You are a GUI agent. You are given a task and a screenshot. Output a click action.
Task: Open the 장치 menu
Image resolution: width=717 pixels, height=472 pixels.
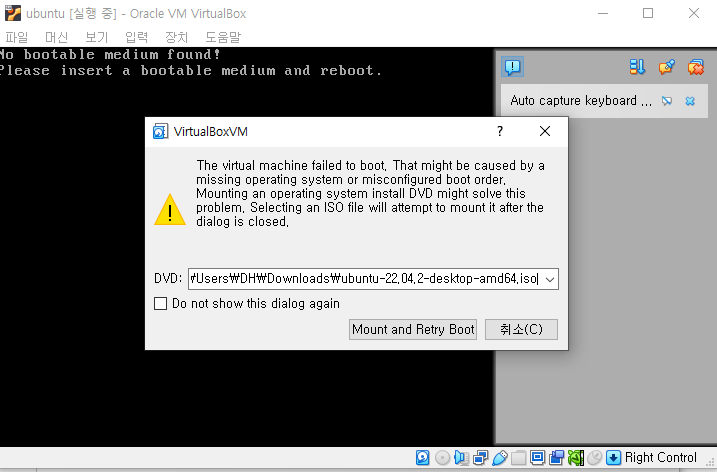177,37
